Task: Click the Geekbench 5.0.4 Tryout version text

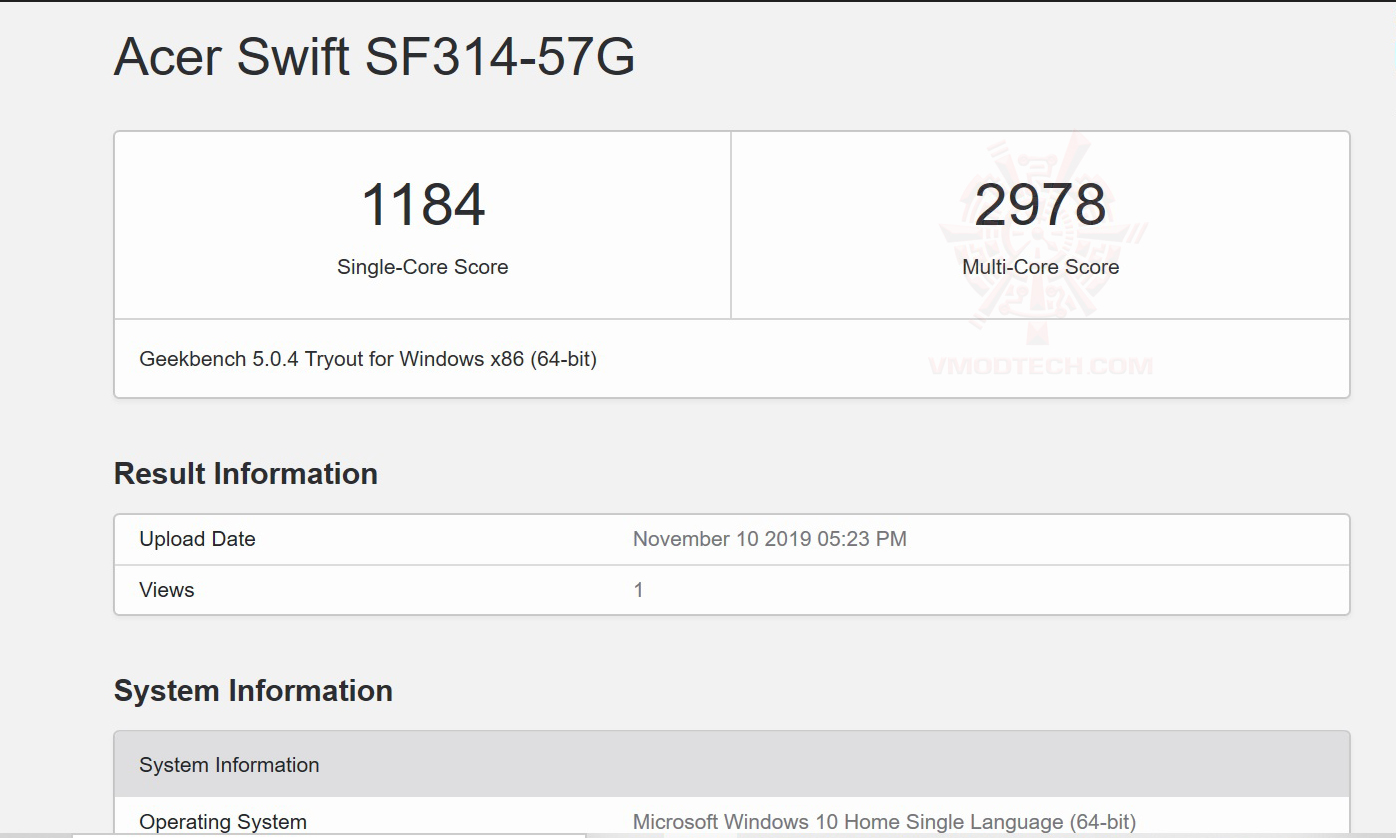Action: point(368,359)
